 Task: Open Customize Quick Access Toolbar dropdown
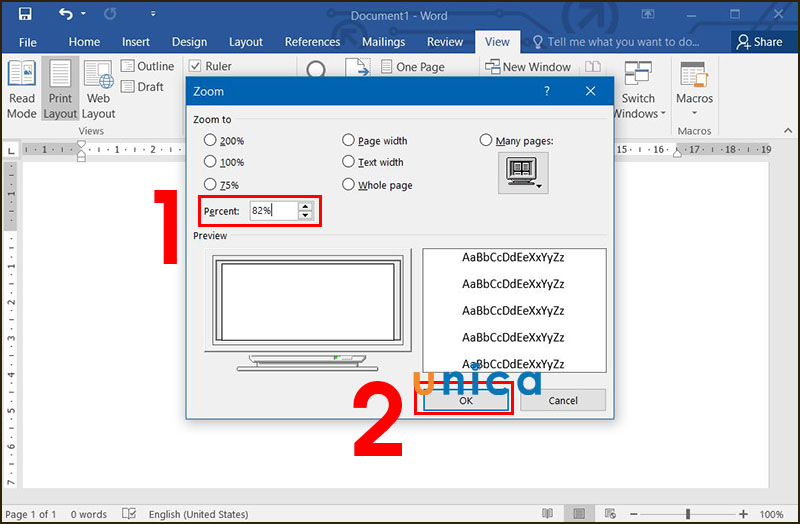click(x=153, y=14)
